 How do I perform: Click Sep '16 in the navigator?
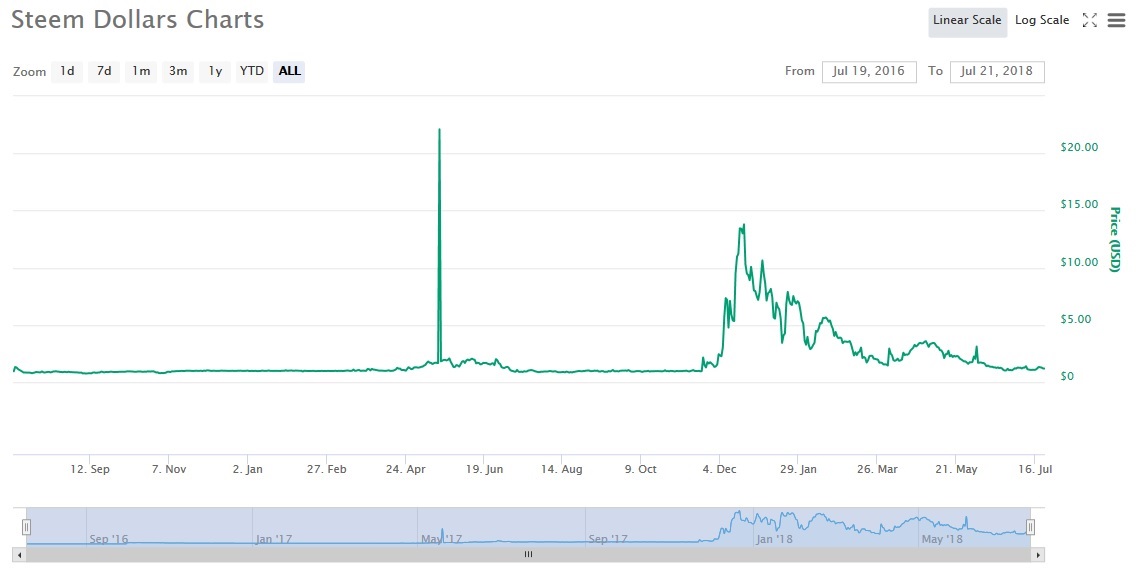point(108,539)
